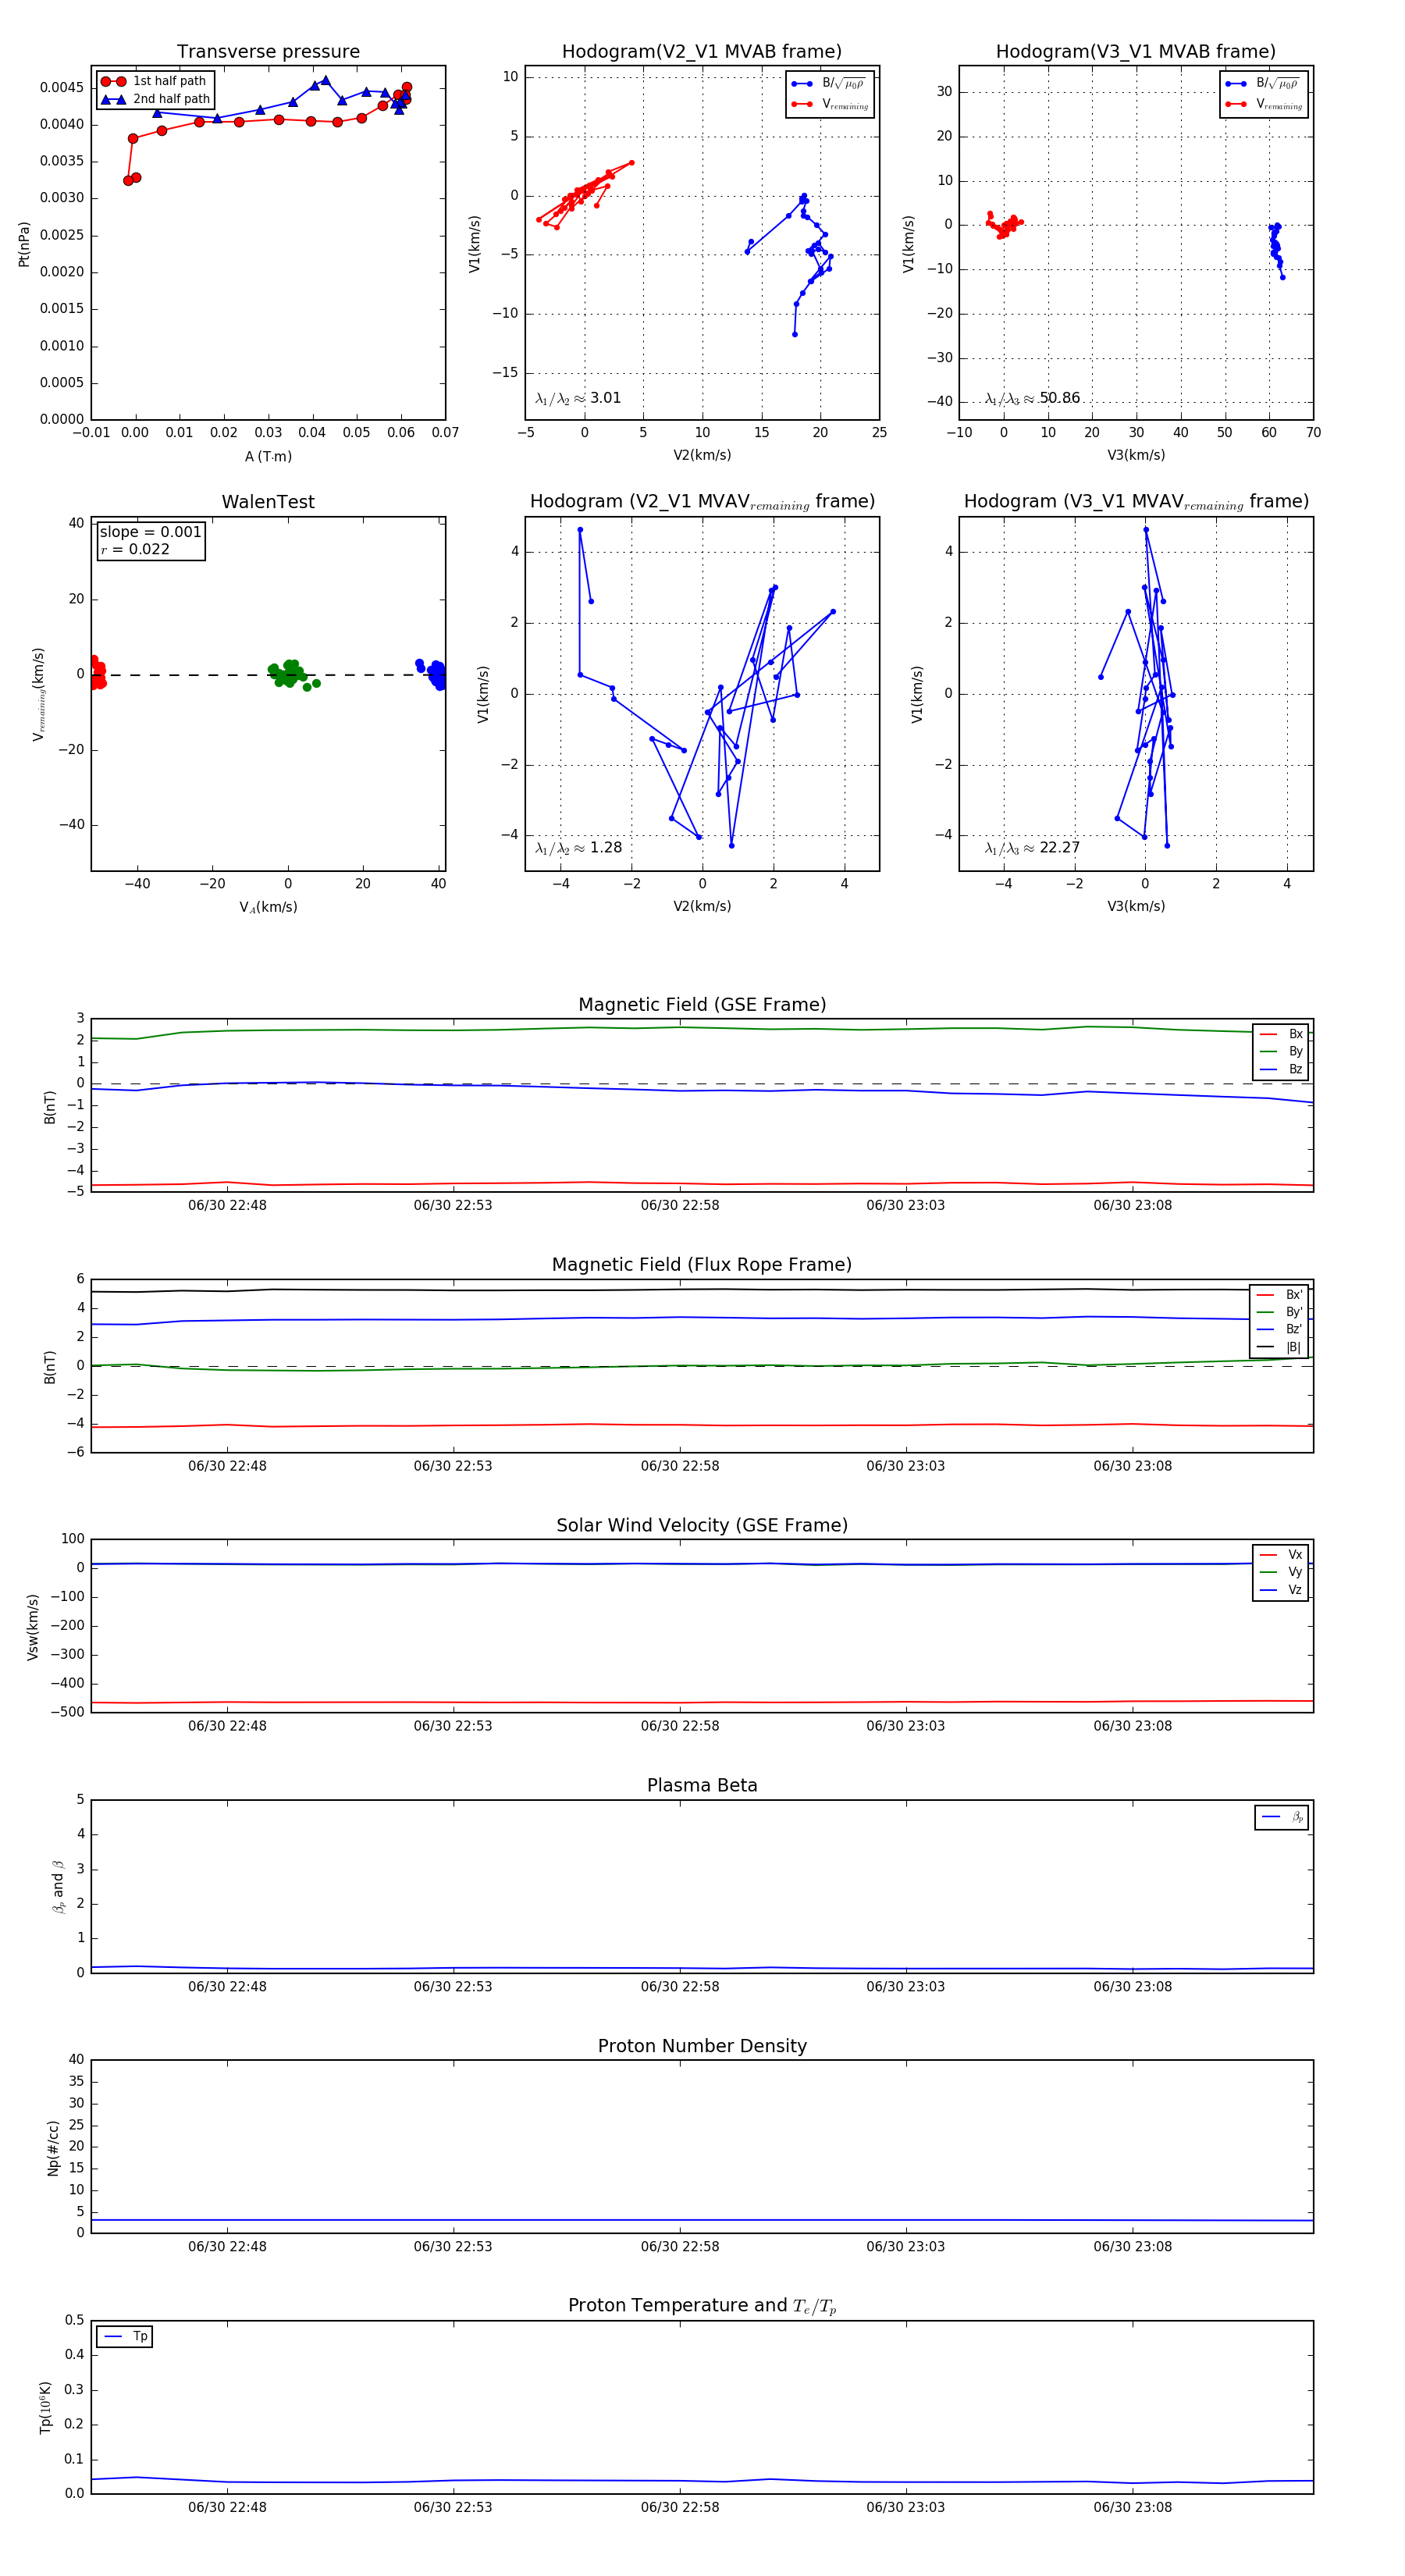The image size is (1405, 2576).
Task: Click the λ1/λ2 ≈ 1.28 annotation
Action: [x=578, y=848]
